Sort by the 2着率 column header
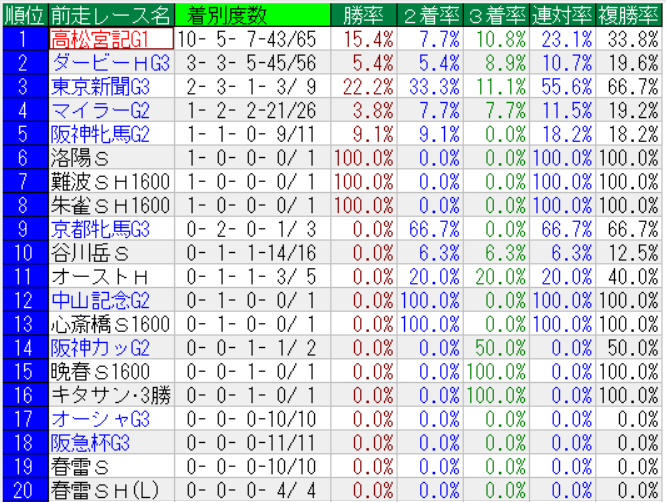The image size is (666, 502). [429, 16]
